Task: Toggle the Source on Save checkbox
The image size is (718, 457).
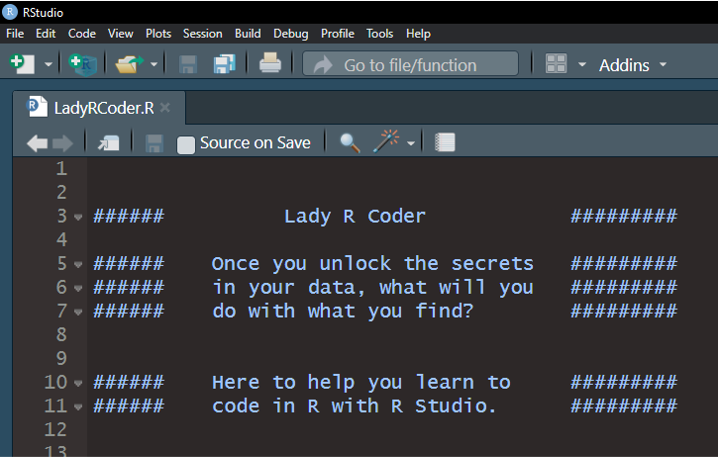Action: pos(185,145)
